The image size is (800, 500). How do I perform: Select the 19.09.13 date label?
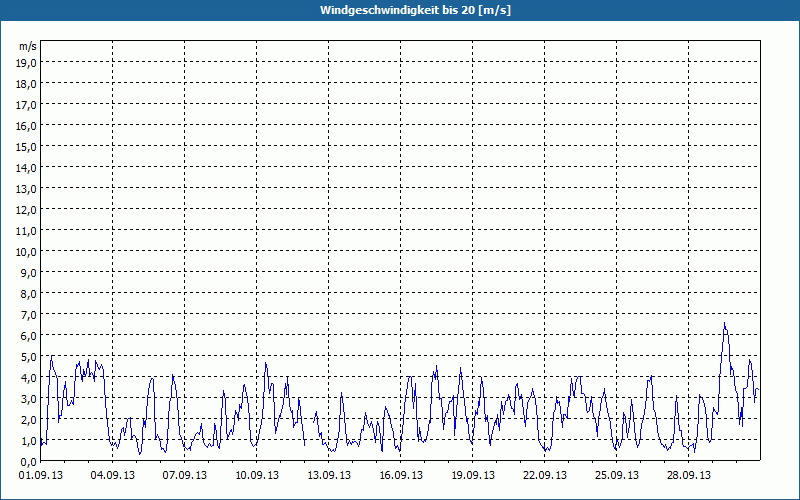(472, 476)
